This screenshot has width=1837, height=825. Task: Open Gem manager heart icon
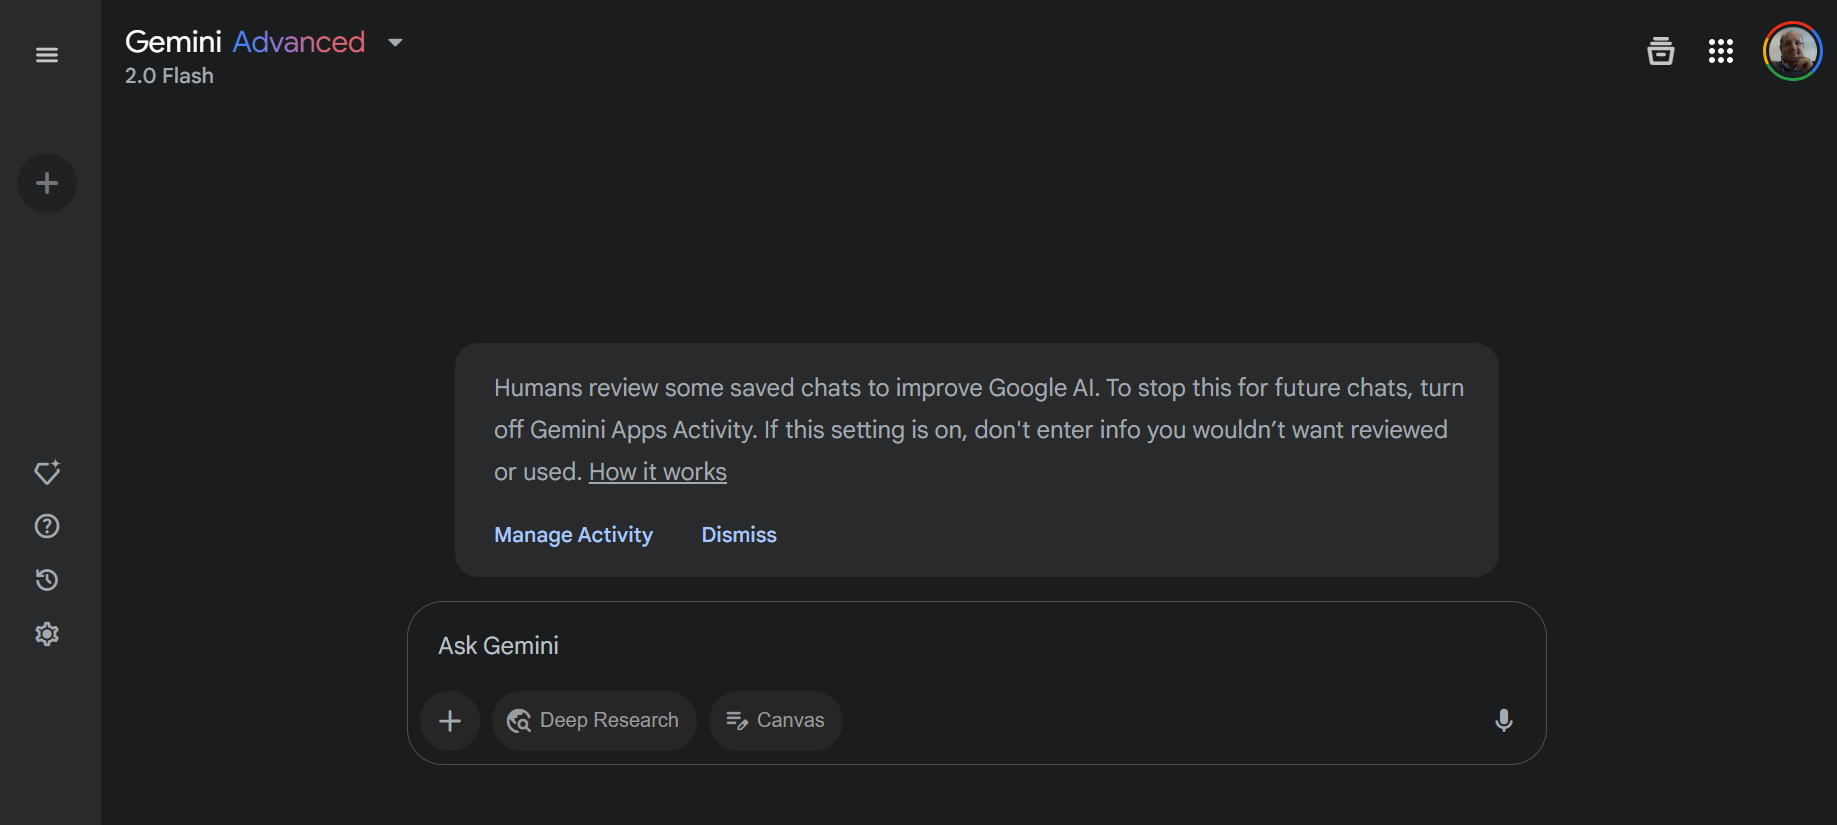coord(47,472)
